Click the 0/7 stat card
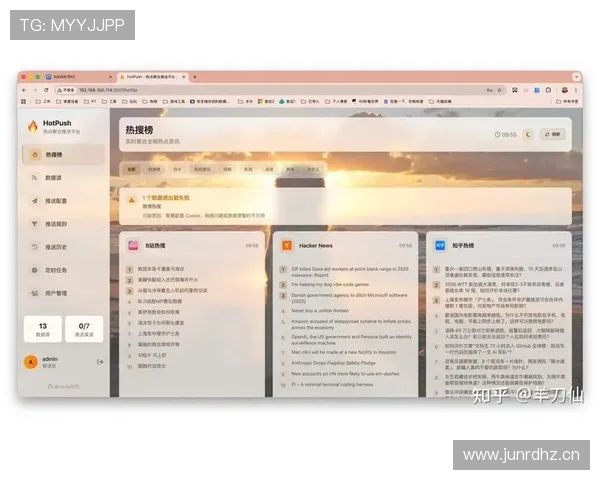Viewport: 600px width, 480px height. pos(84,328)
